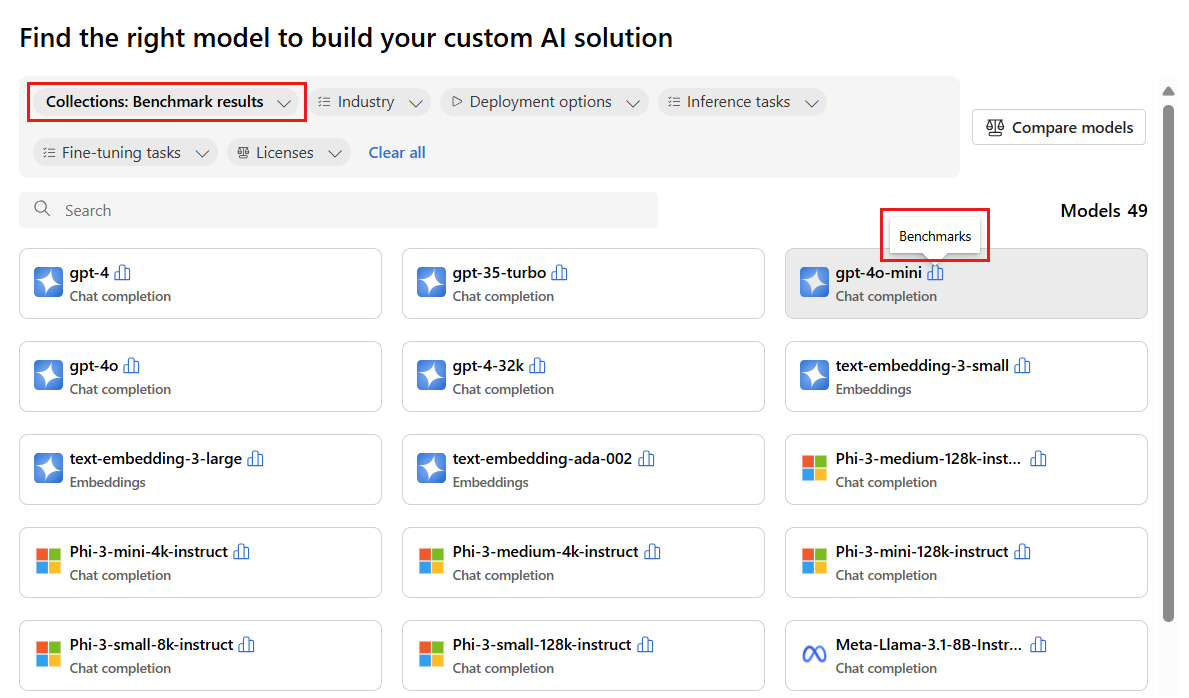
Task: Open Inference tasks filter dropdown
Action: [x=742, y=102]
